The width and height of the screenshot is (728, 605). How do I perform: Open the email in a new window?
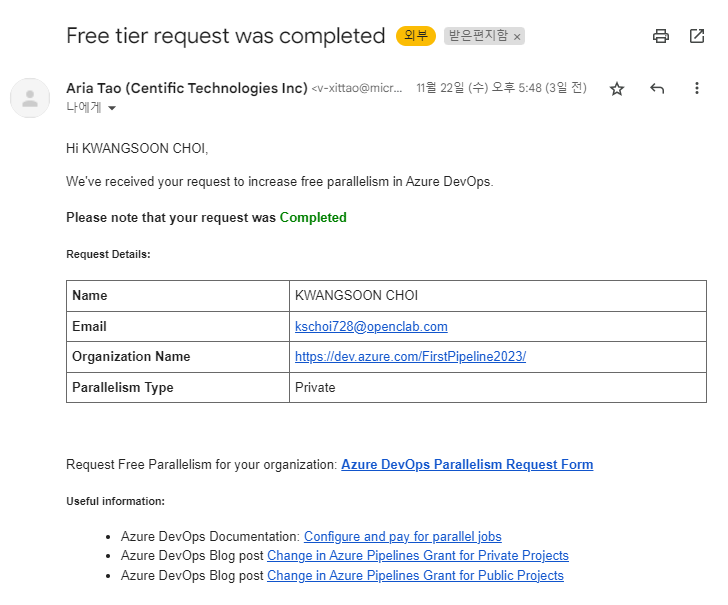(x=697, y=36)
